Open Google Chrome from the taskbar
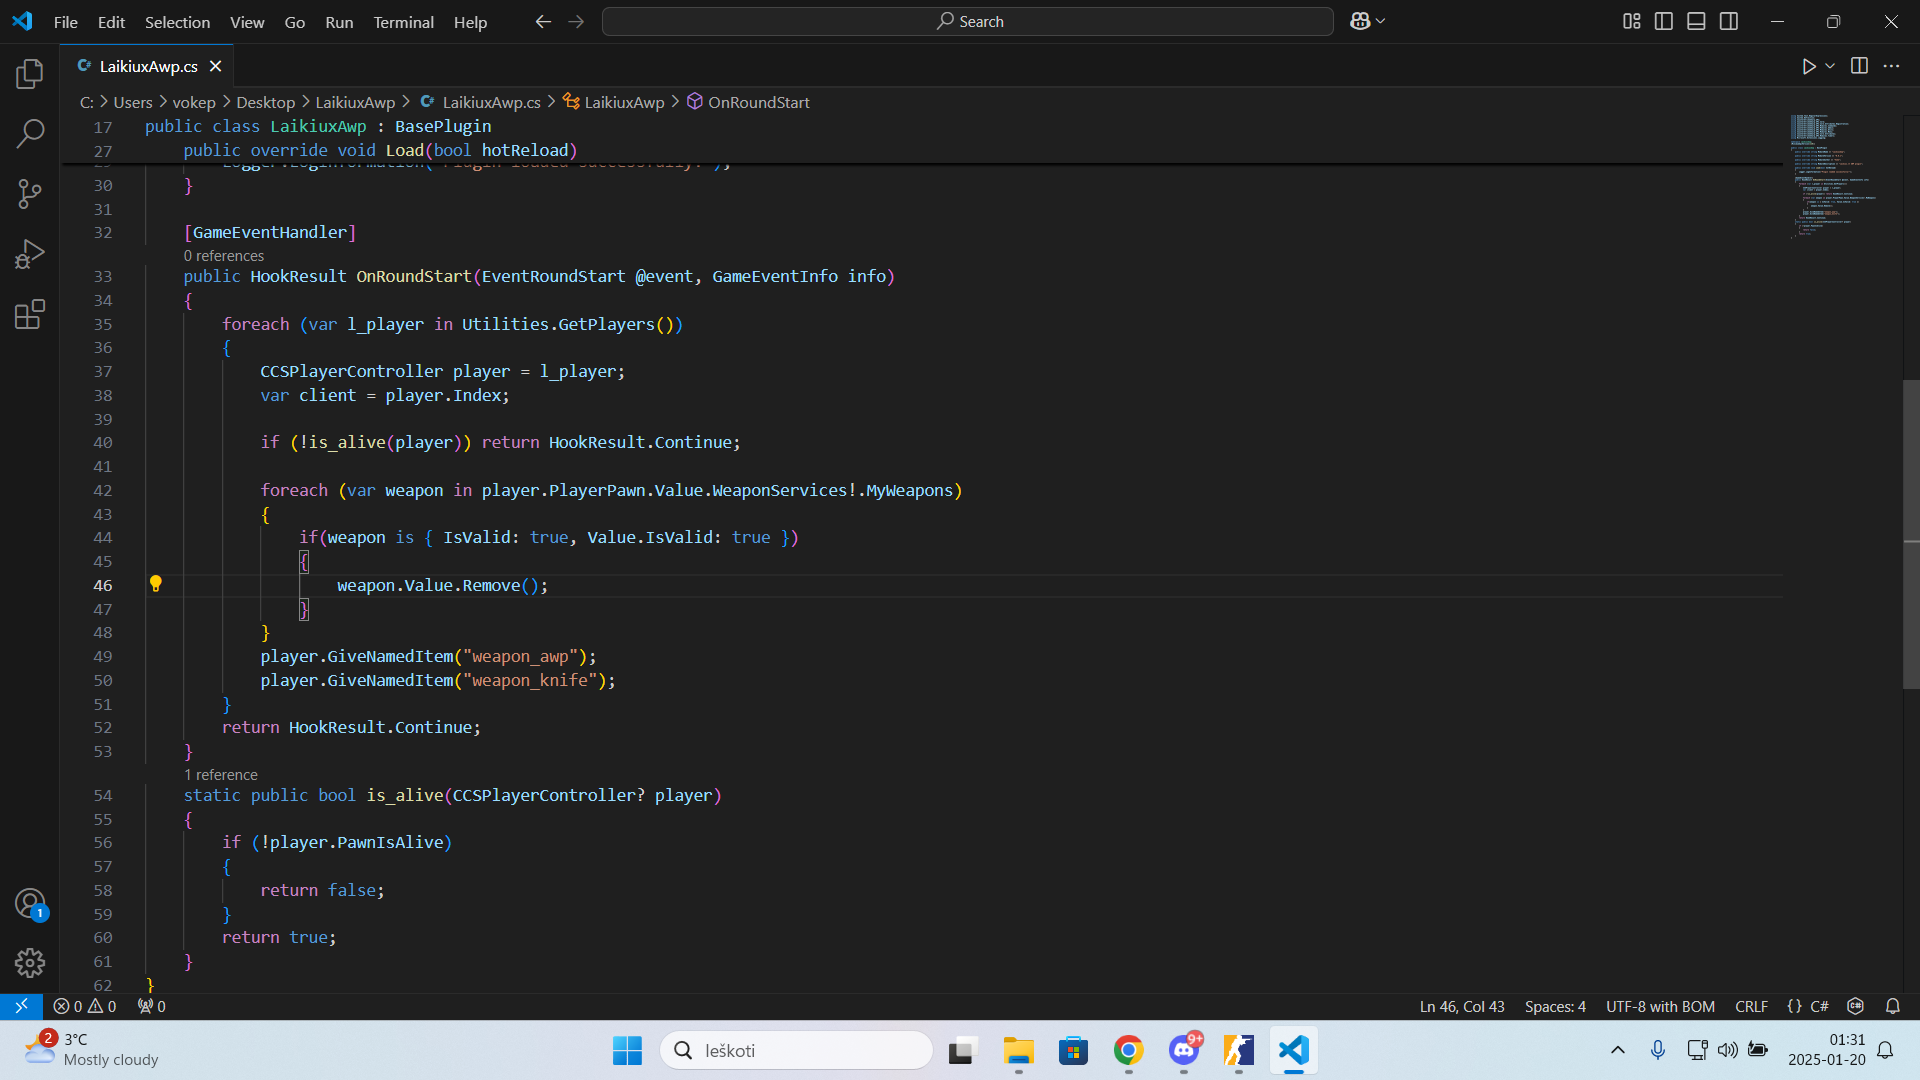This screenshot has width=1920, height=1080. coord(1128,1050)
